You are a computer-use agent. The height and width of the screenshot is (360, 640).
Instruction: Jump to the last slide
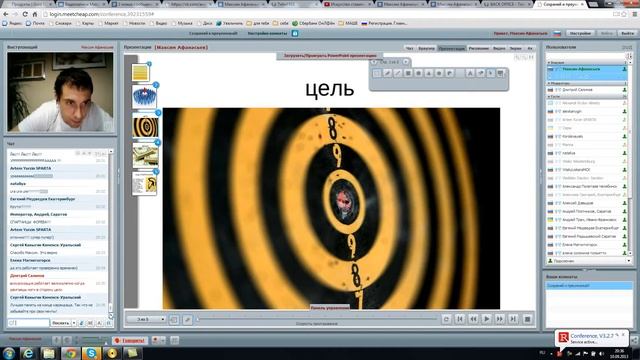(x=513, y=319)
